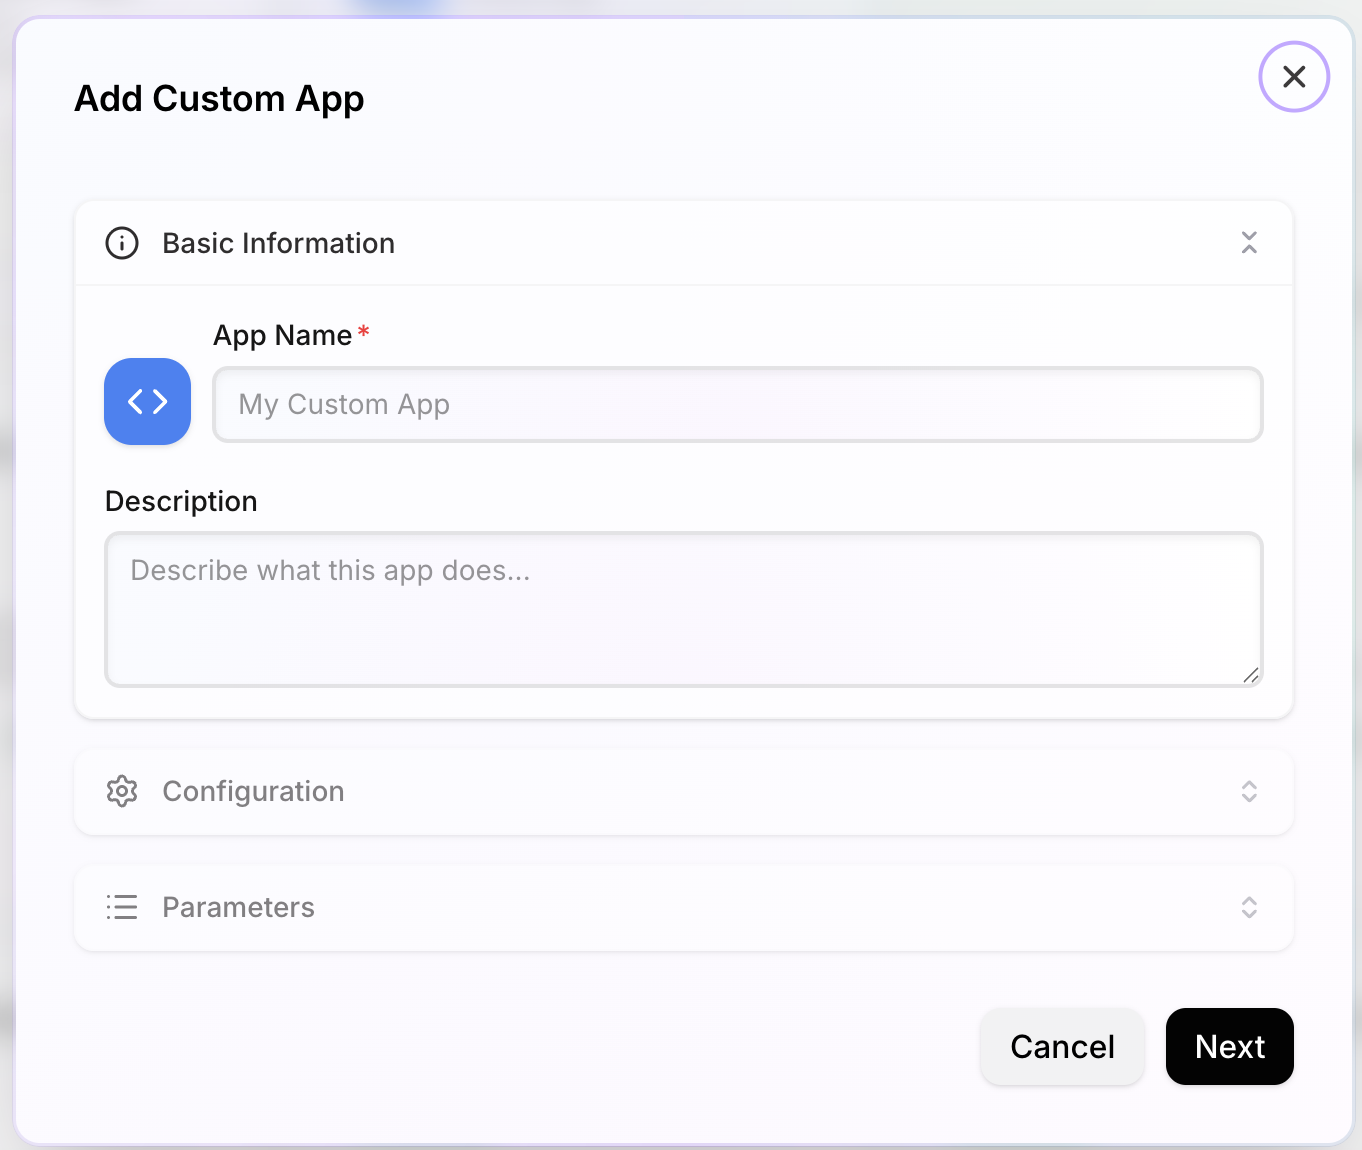1362x1150 pixels.
Task: Click the blue code brackets app icon
Action: pyautogui.click(x=147, y=402)
